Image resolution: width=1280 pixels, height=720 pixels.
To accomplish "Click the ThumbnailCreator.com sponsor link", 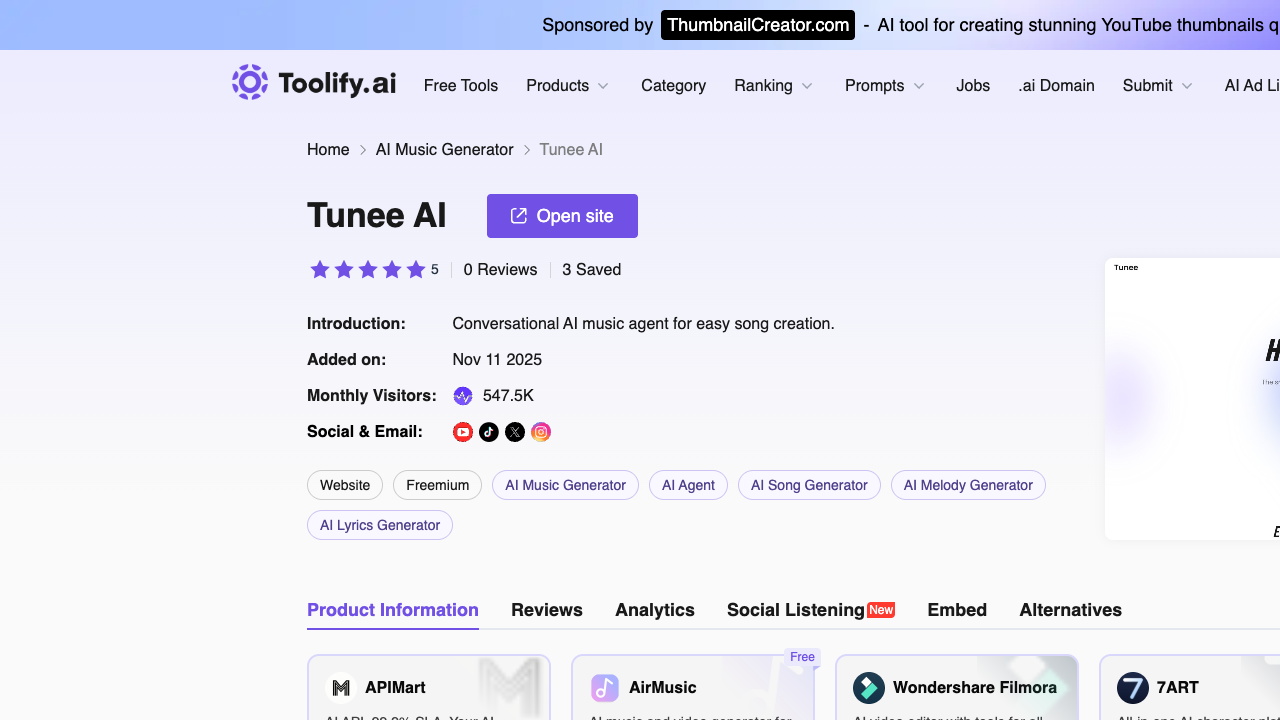I will click(758, 25).
